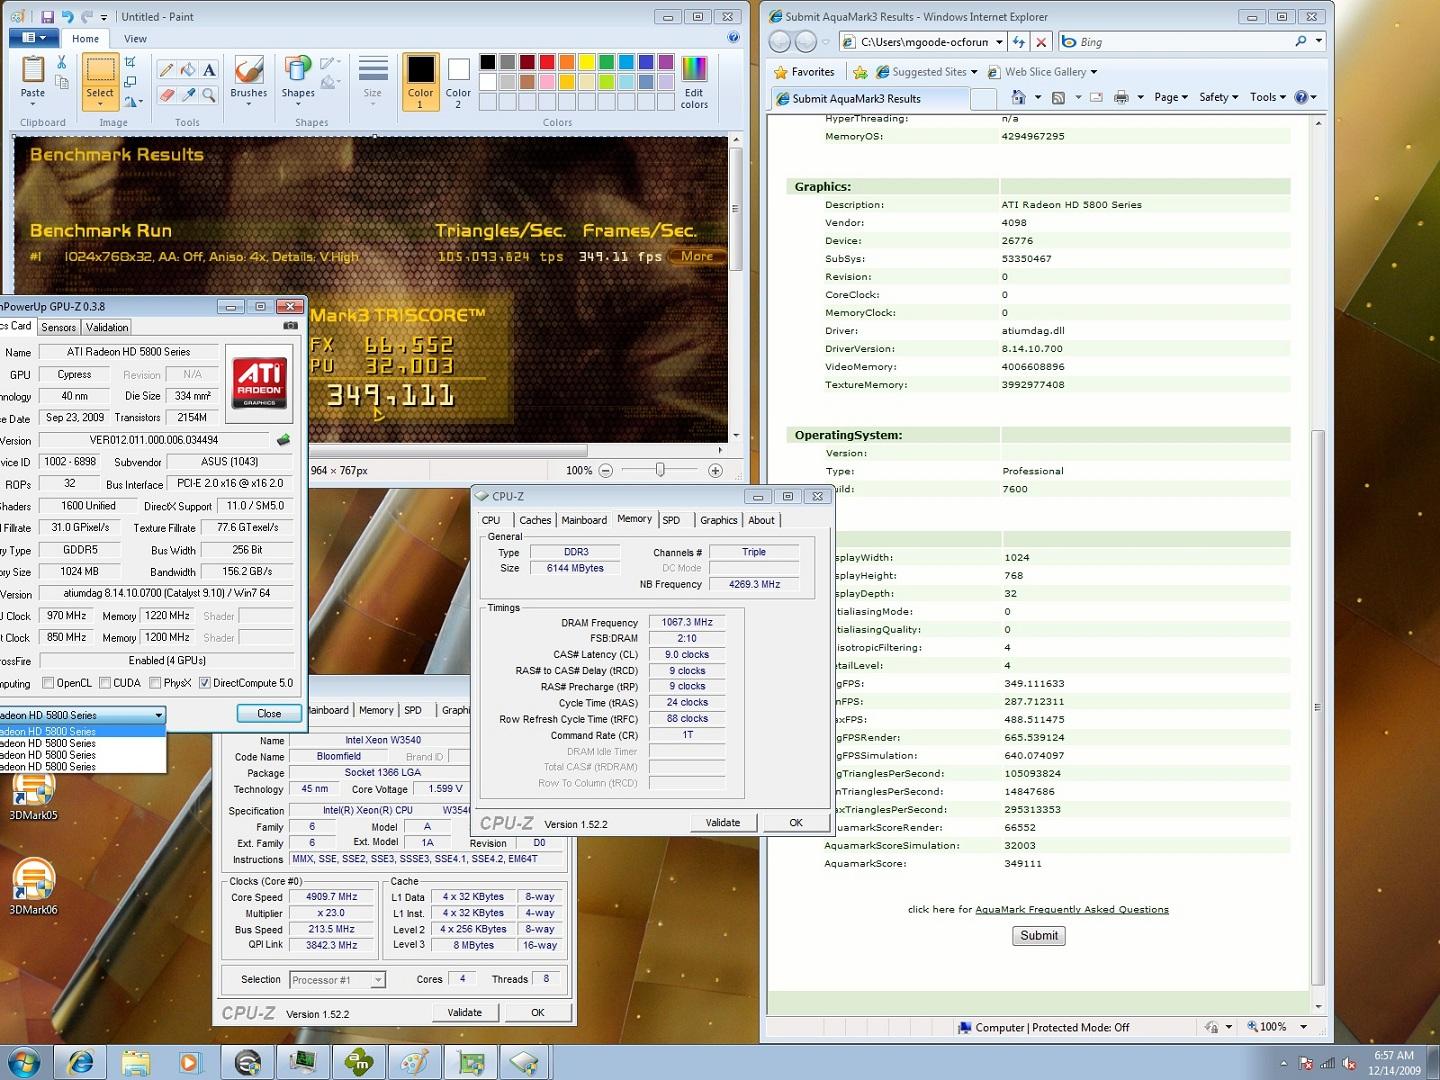Image resolution: width=1440 pixels, height=1080 pixels.
Task: Click the Home icon in IE command bar
Action: pyautogui.click(x=1018, y=97)
